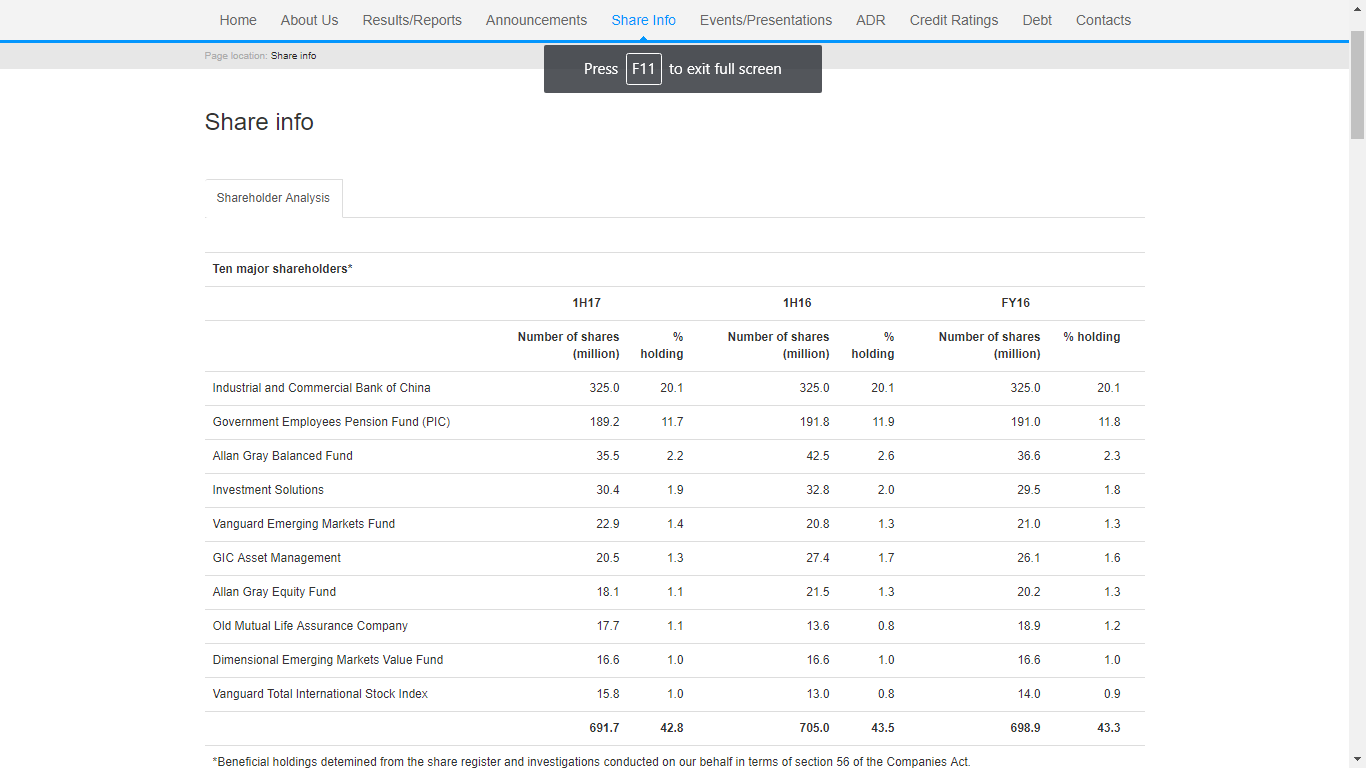Open the Home menu item
The image size is (1366, 768).
(x=238, y=20)
